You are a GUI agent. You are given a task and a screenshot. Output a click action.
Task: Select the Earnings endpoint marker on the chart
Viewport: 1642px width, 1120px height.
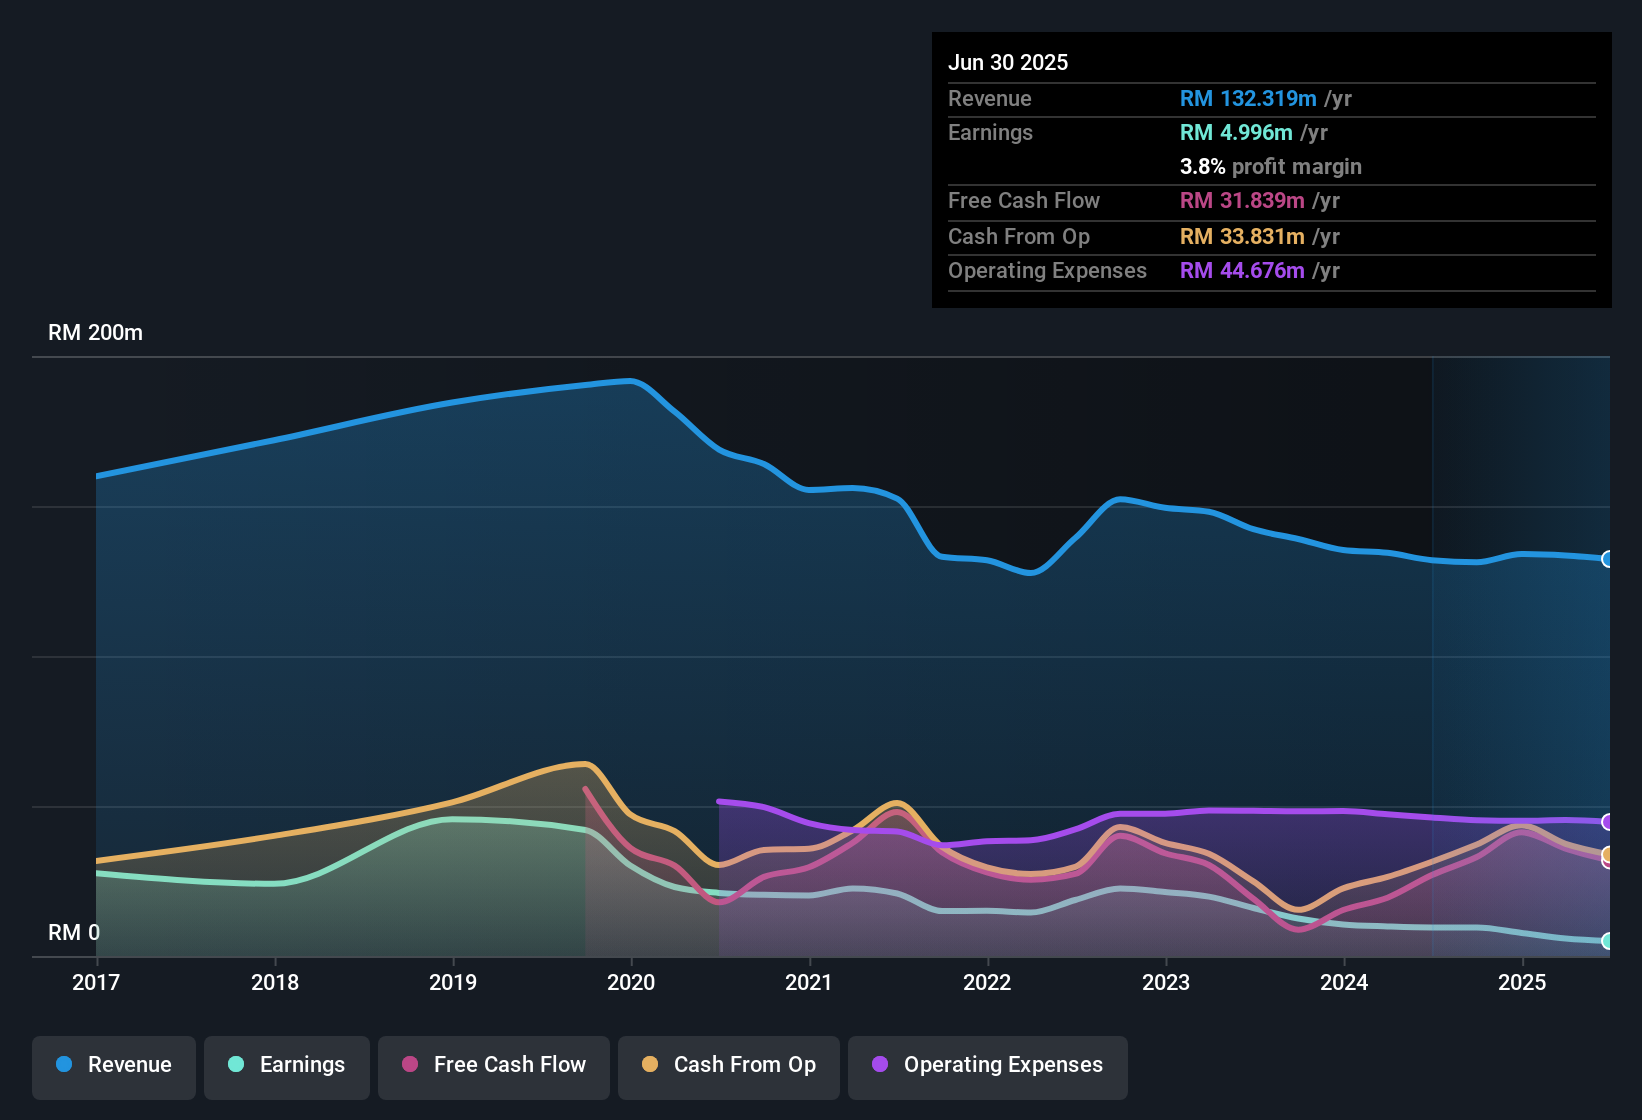[x=1607, y=941]
